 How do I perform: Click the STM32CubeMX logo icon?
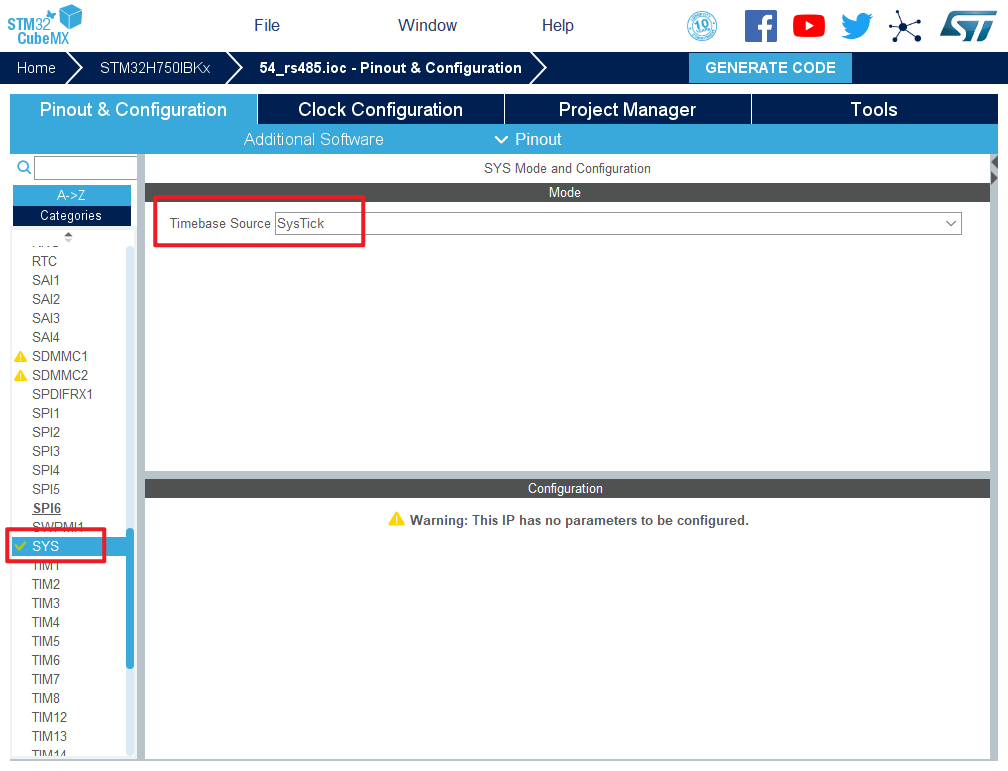[45, 24]
